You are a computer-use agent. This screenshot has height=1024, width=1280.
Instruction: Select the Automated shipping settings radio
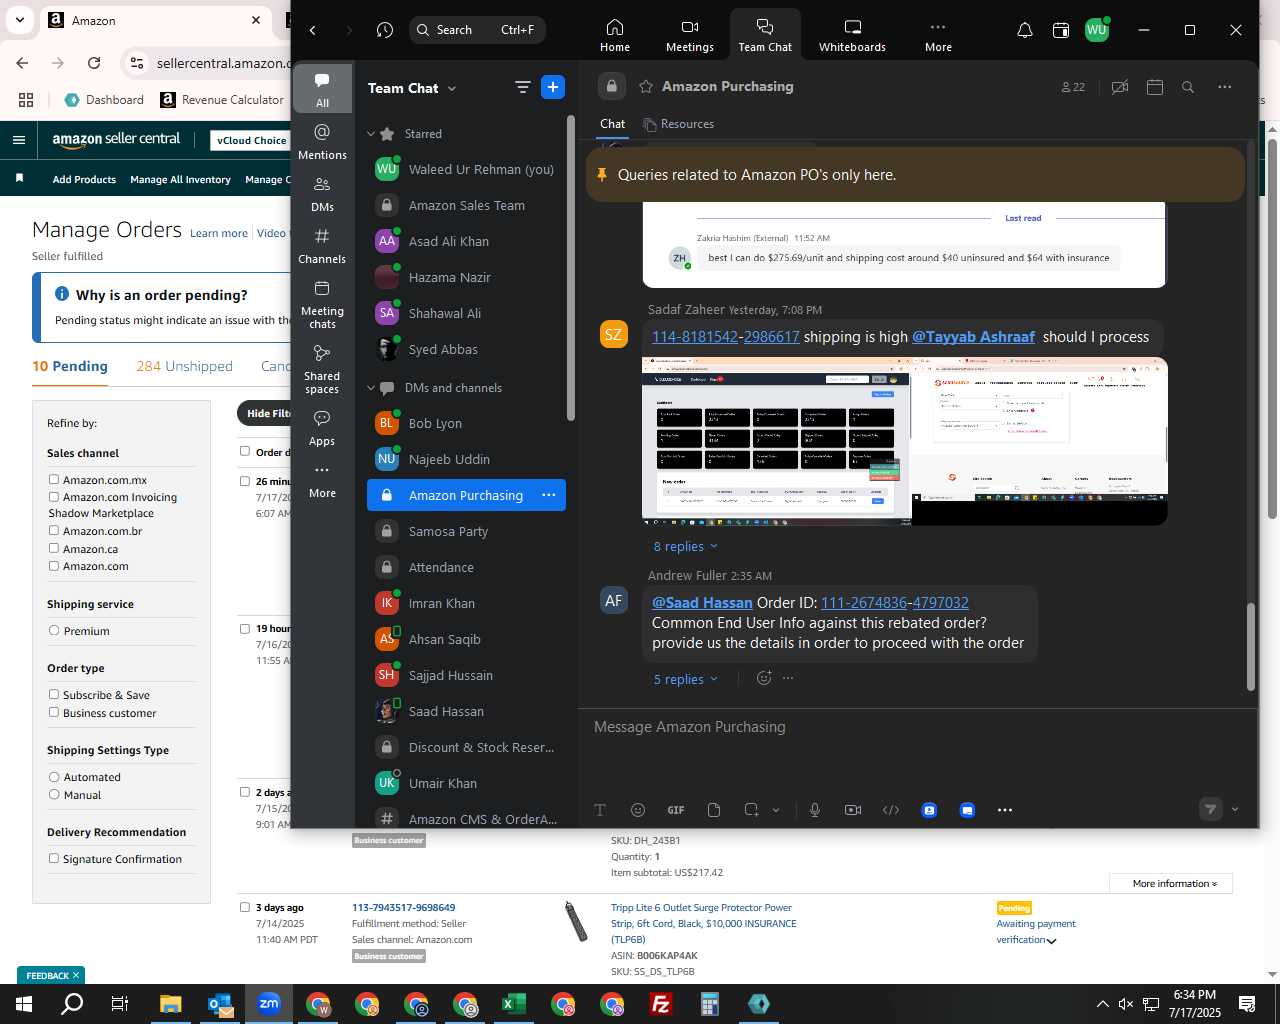tap(54, 777)
